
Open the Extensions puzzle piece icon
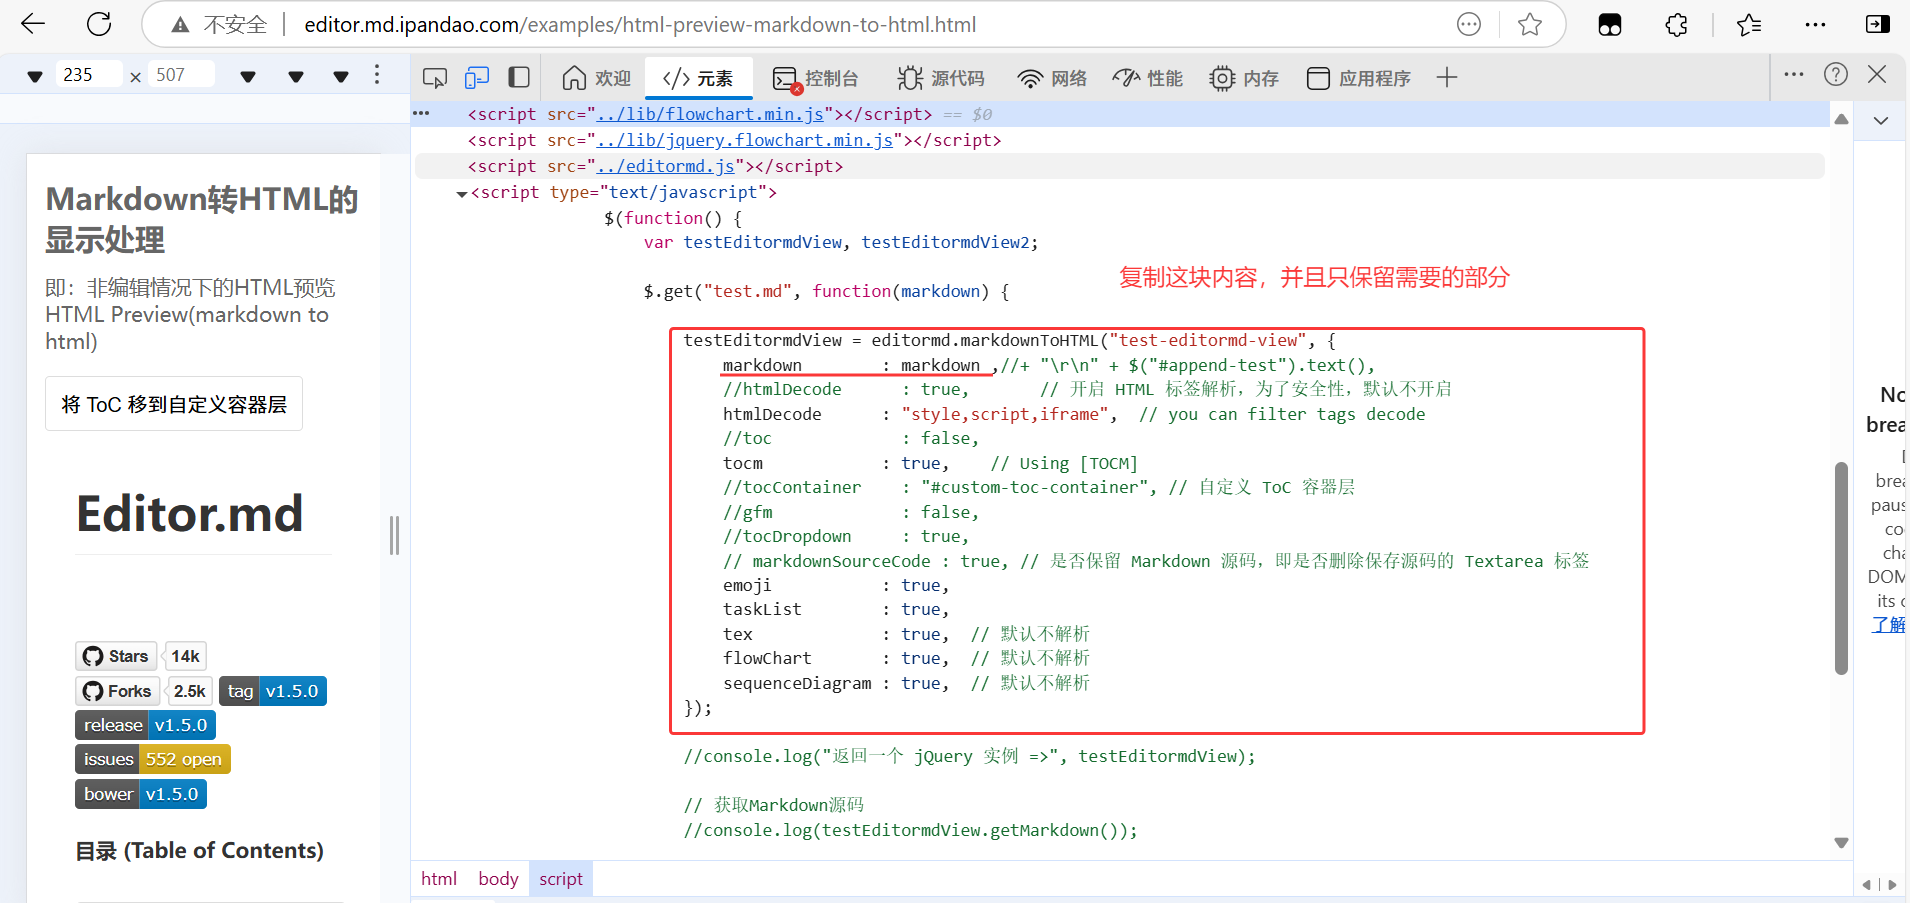[x=1677, y=25]
